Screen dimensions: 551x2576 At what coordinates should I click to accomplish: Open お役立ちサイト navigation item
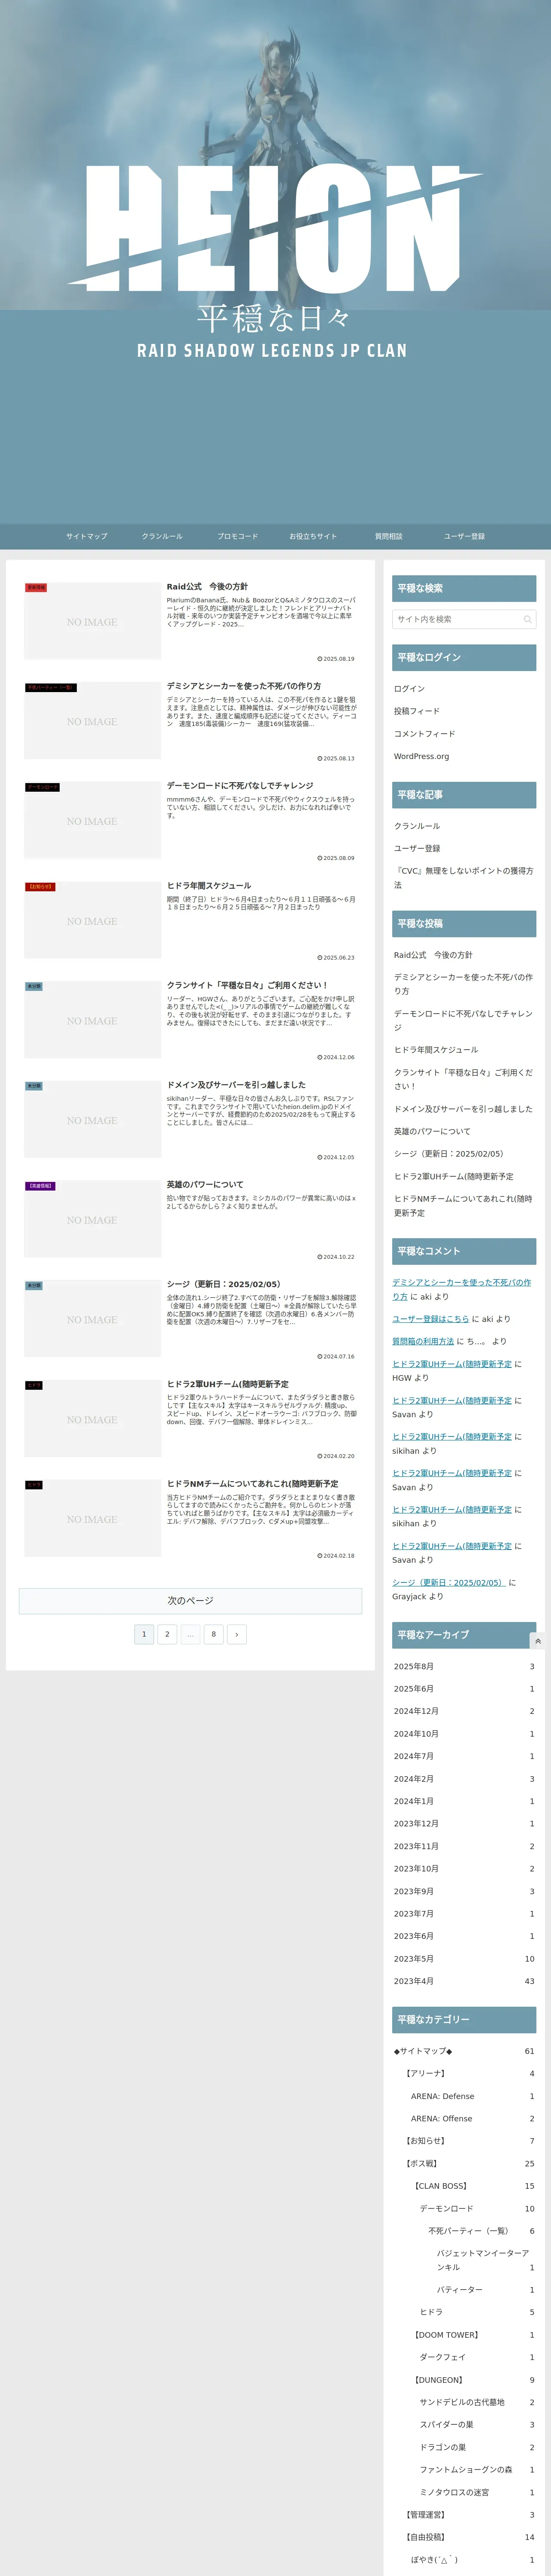[313, 536]
